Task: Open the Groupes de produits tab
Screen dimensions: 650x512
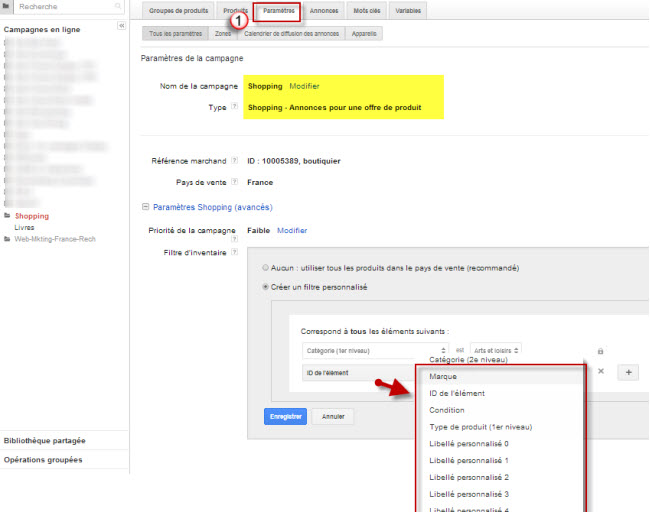Action: pos(179,11)
